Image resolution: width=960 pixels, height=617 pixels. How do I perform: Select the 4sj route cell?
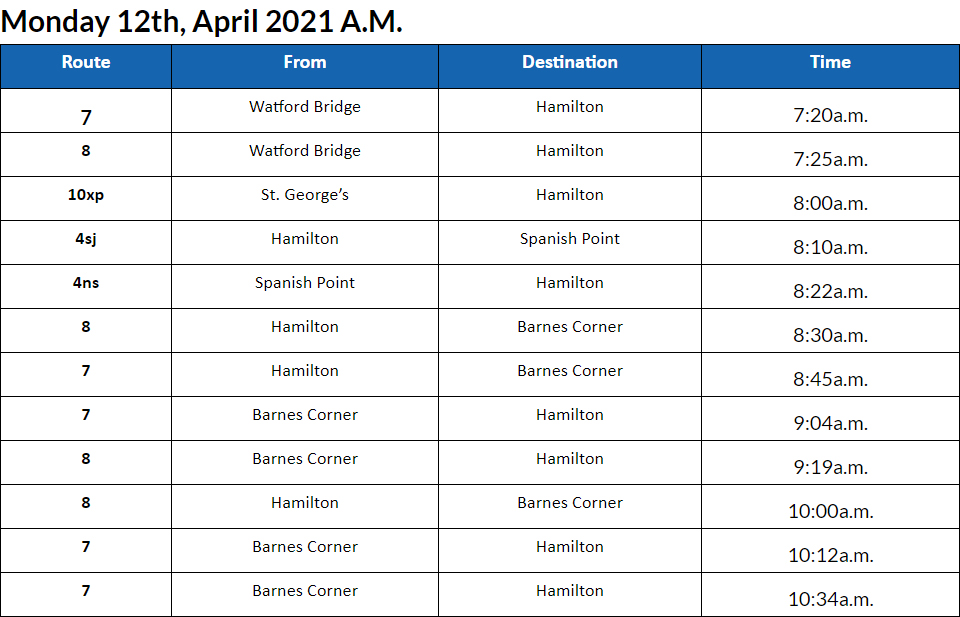(86, 239)
